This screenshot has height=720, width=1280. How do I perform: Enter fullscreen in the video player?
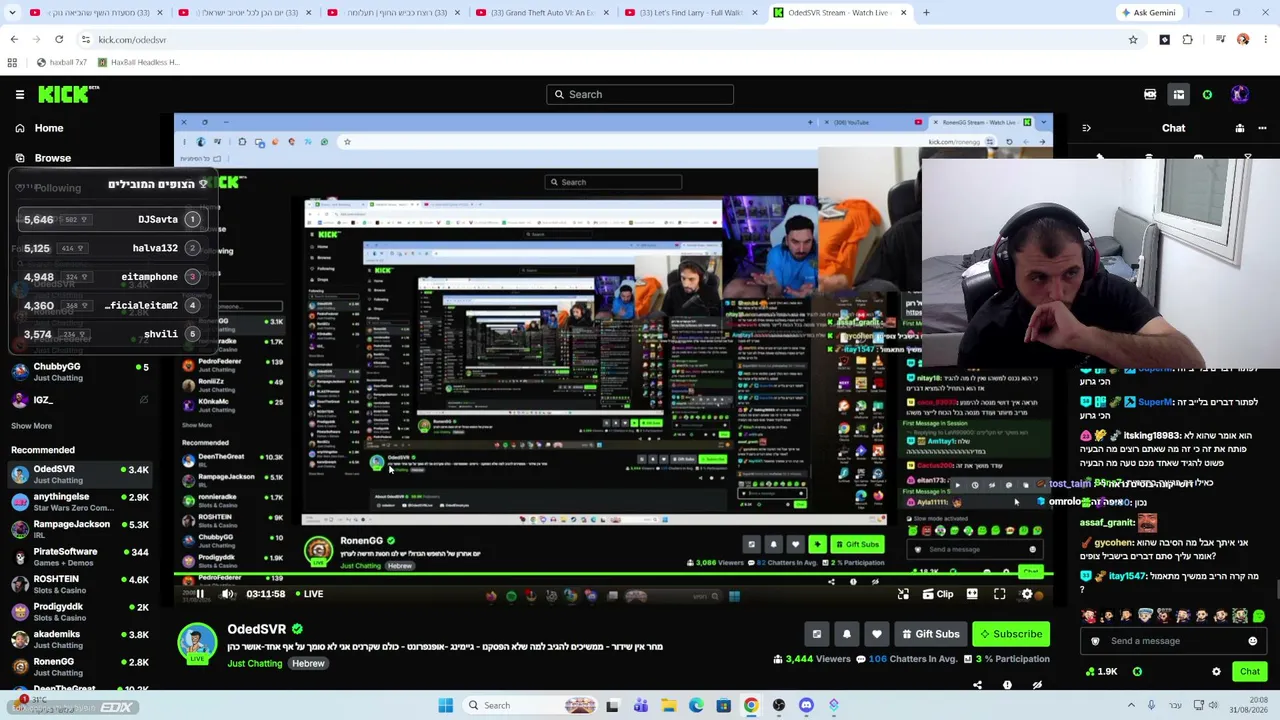tap(999, 594)
